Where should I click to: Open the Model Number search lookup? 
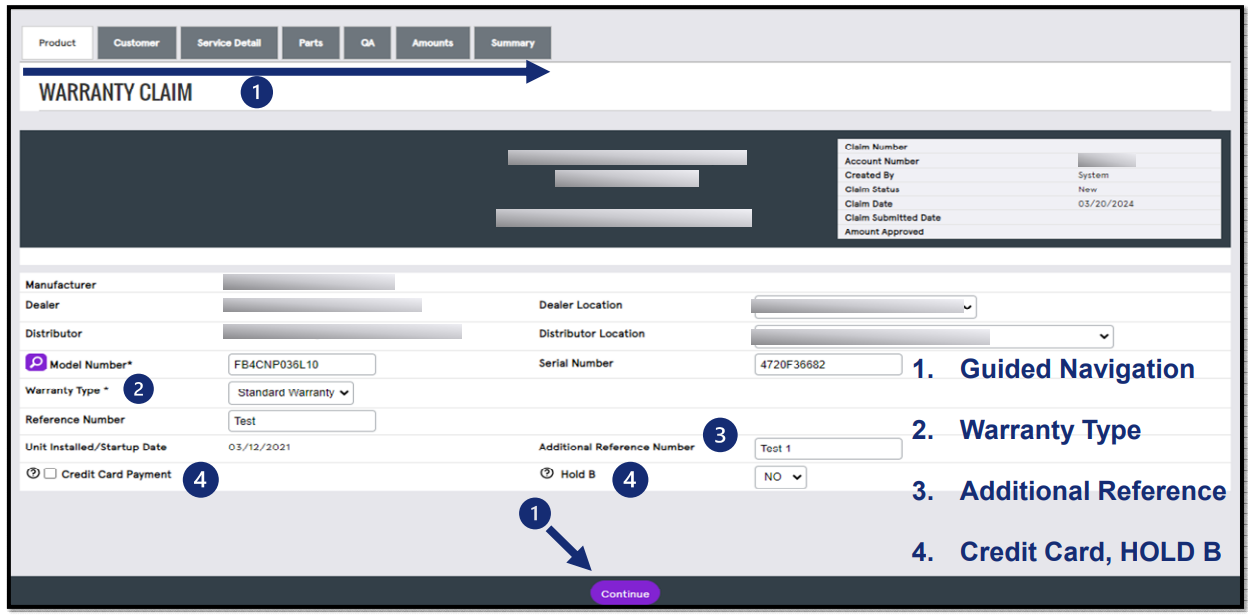coord(36,363)
